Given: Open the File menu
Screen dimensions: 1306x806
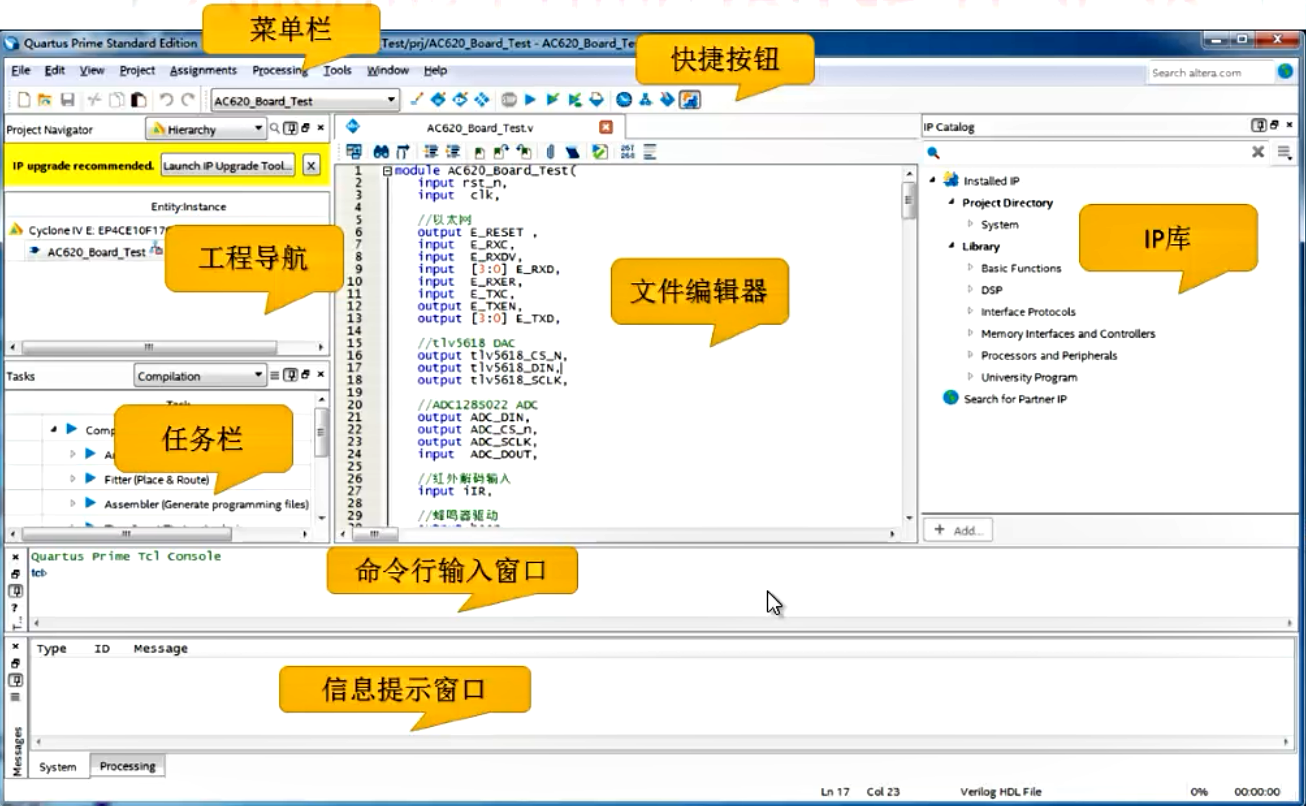Looking at the screenshot, I should coord(20,70).
